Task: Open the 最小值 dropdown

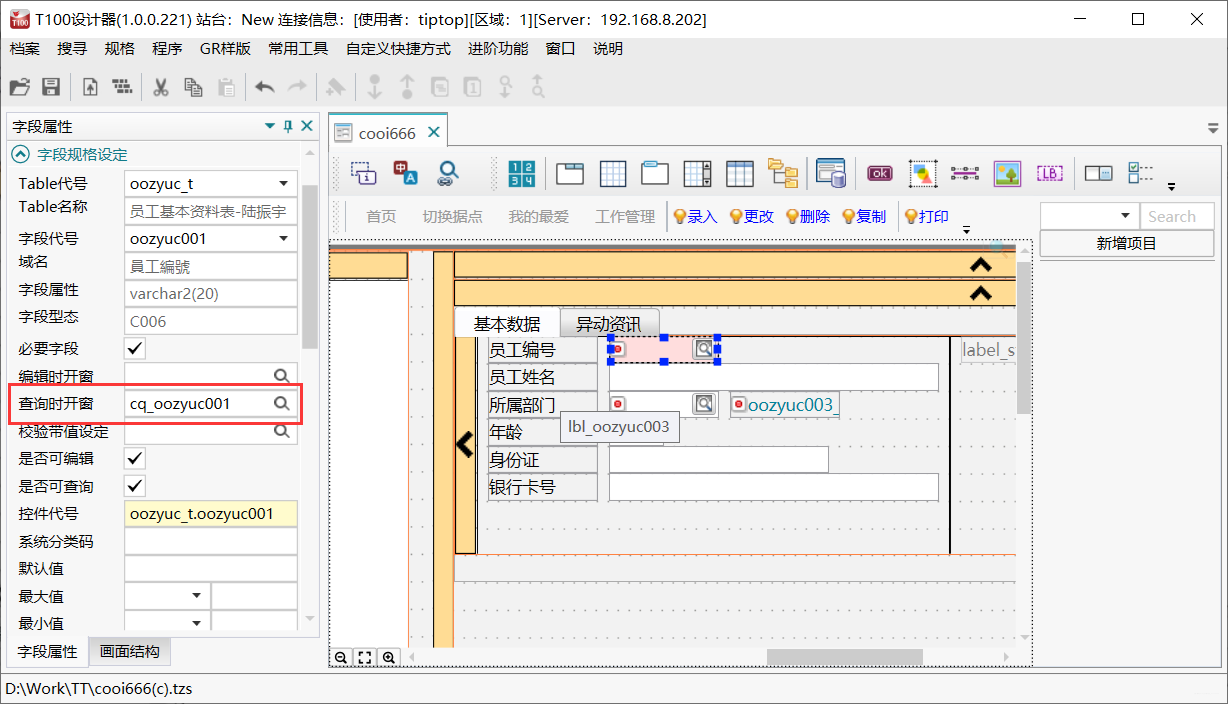Action: [x=196, y=623]
